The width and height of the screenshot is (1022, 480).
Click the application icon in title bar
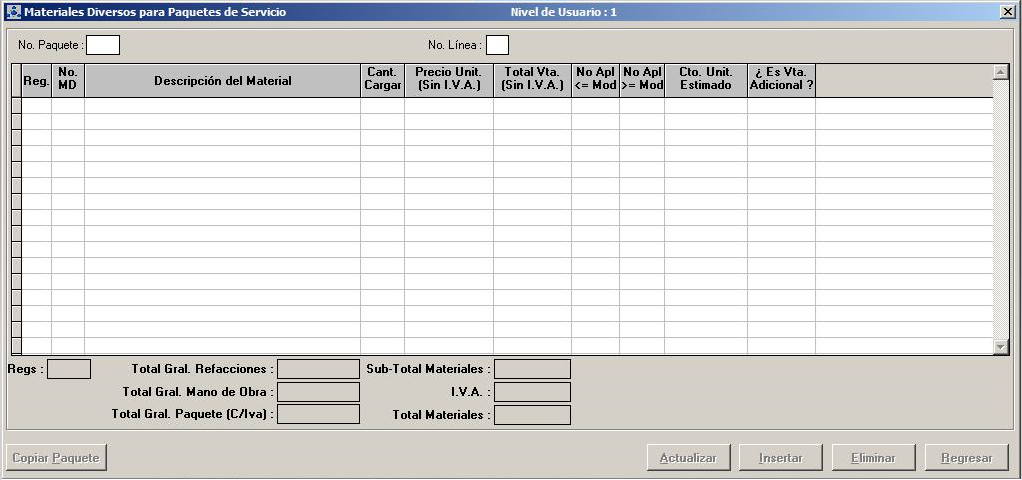click(13, 12)
